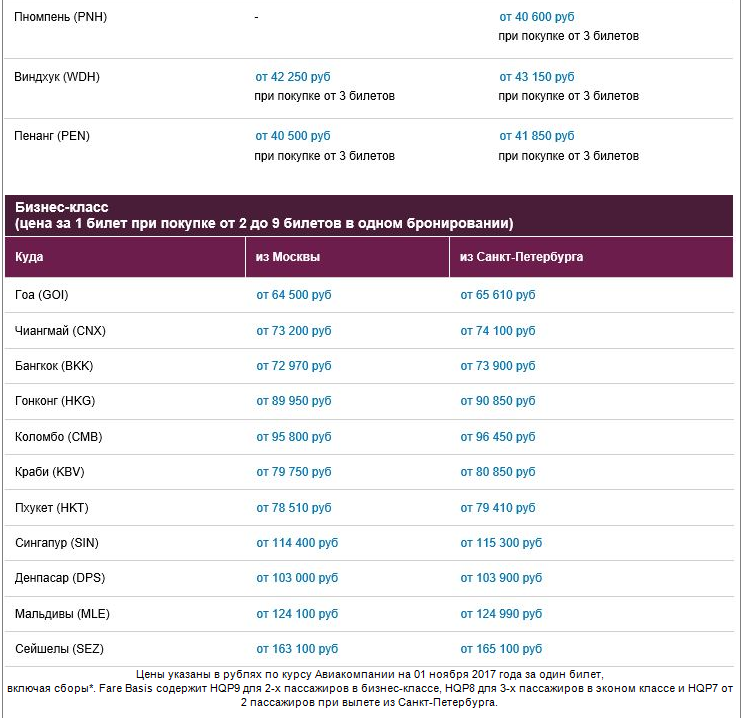This screenshot has width=745, height=718.
Task: Open Bangkok fare от 72 970 руб
Action: (294, 366)
